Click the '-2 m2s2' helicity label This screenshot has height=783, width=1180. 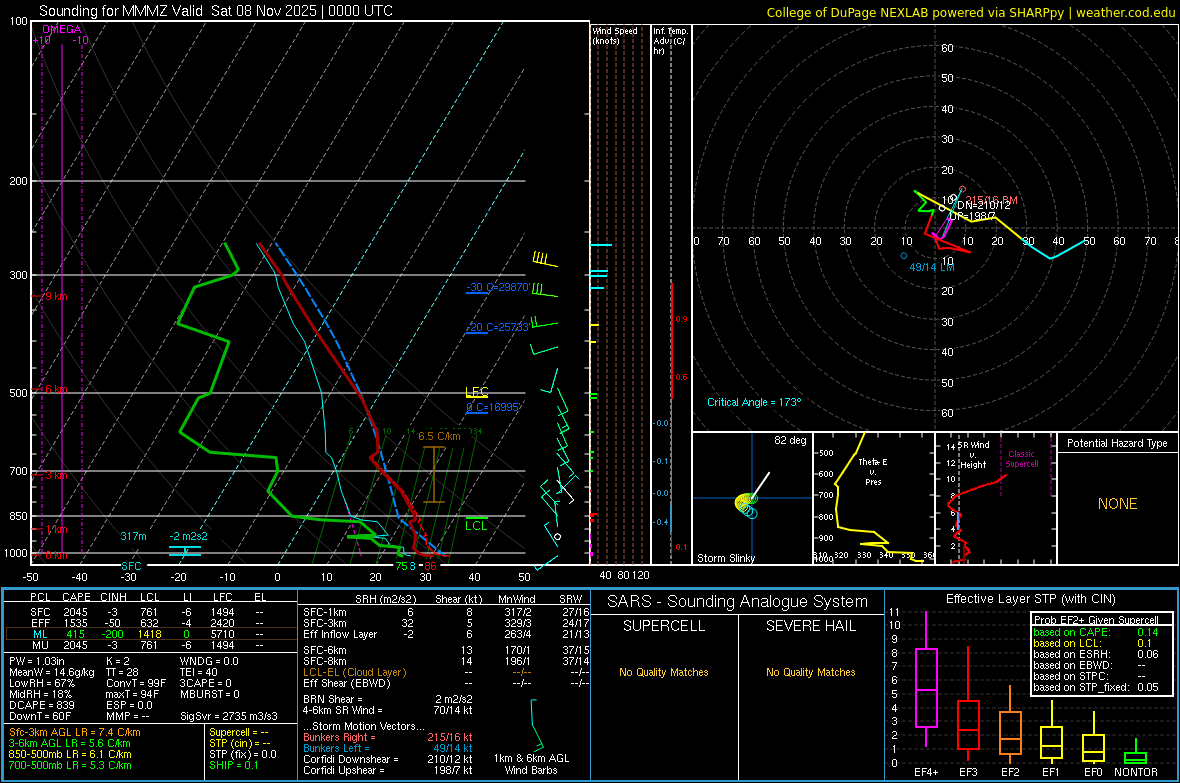click(x=188, y=536)
